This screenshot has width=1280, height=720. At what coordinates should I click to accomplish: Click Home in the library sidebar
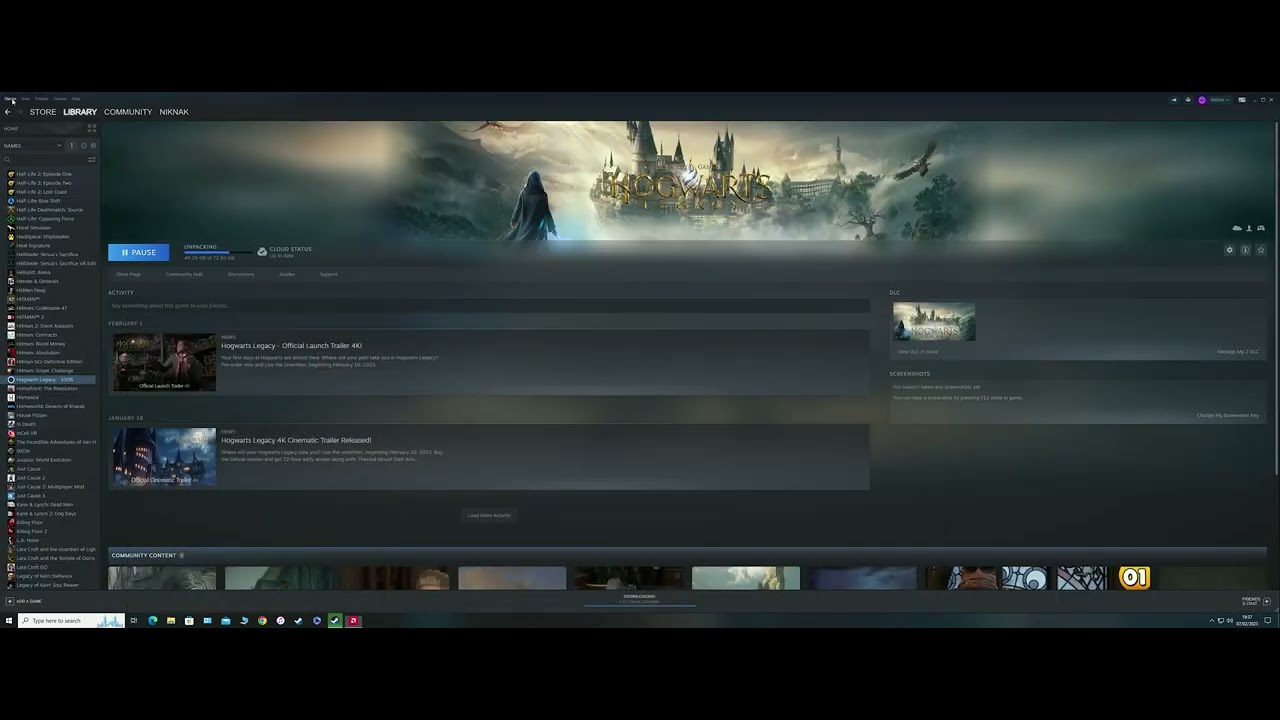click(x=11, y=128)
